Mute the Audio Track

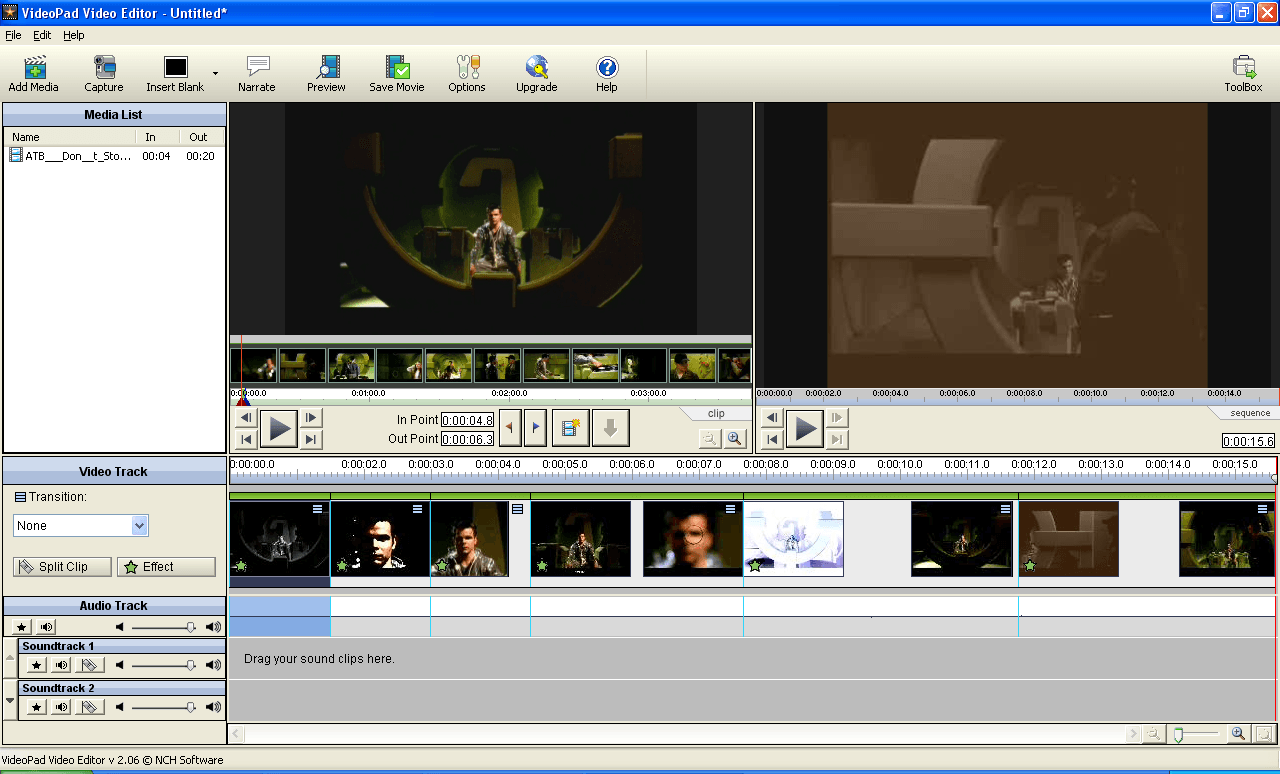[46, 627]
